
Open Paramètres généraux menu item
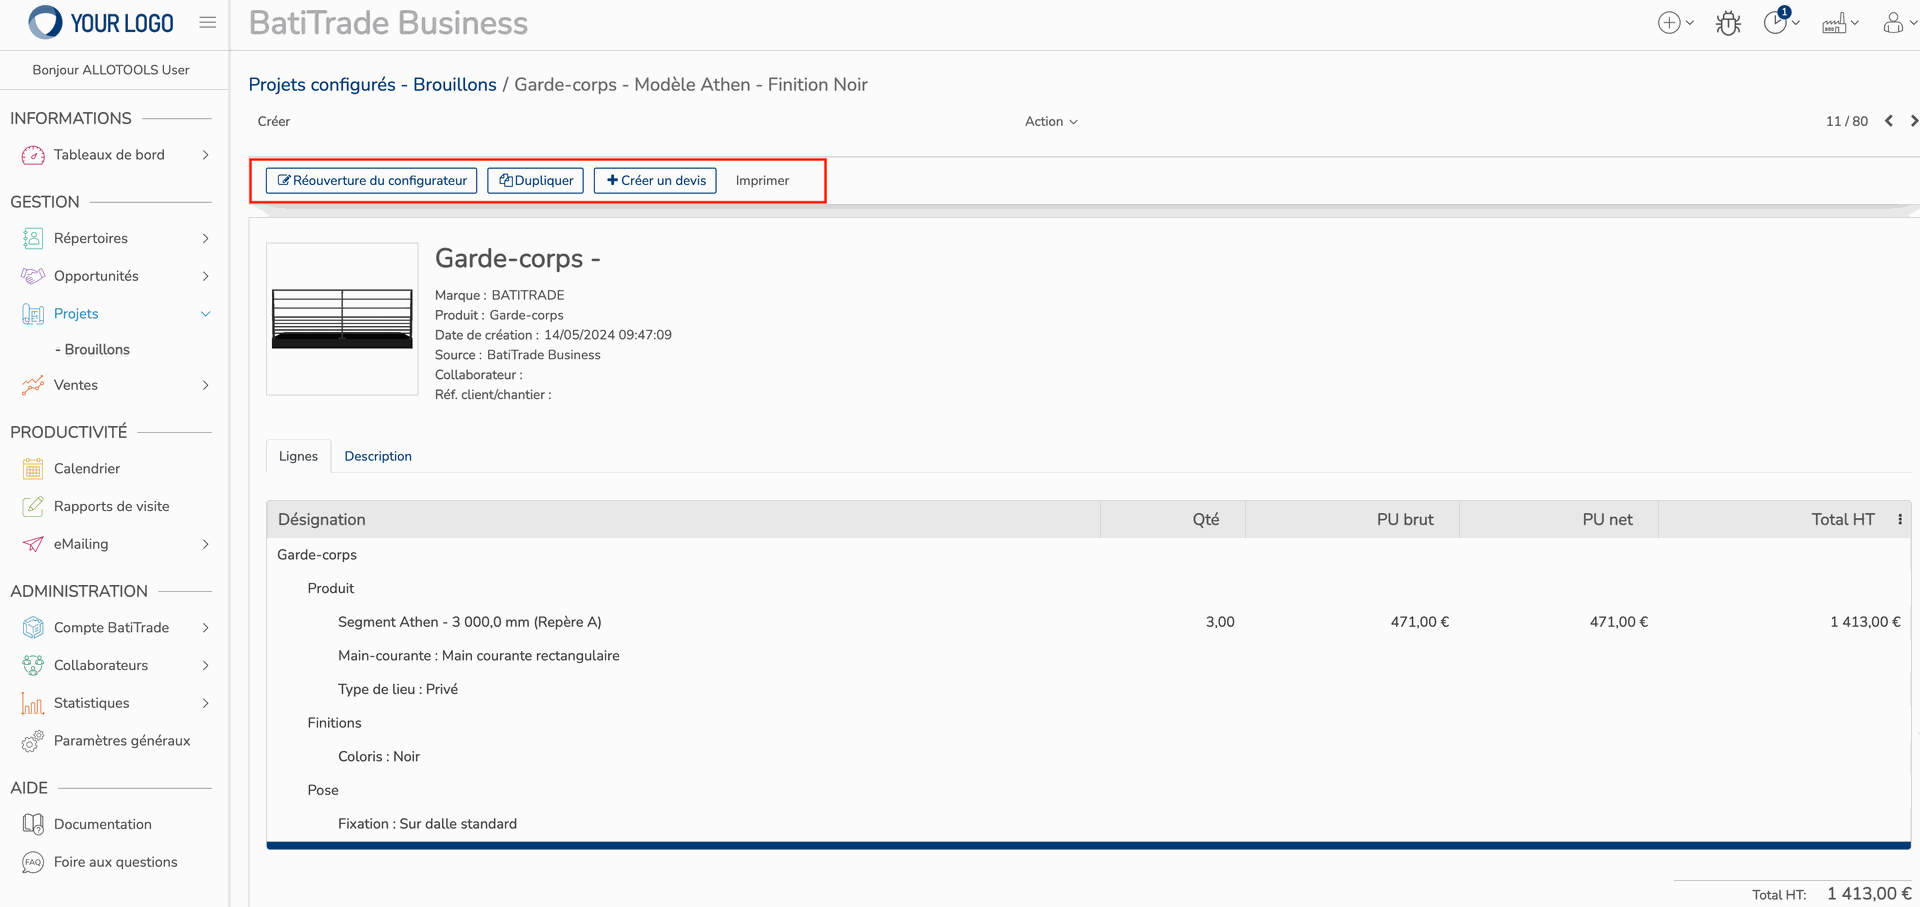pyautogui.click(x=122, y=741)
